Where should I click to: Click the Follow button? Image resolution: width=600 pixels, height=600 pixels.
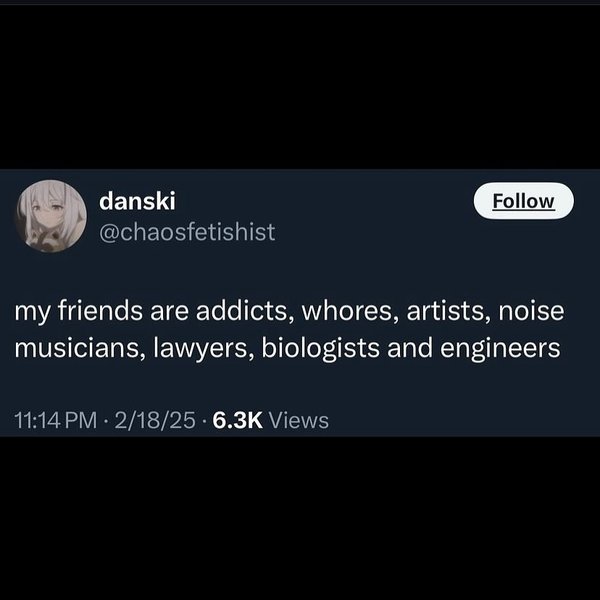coord(523,201)
